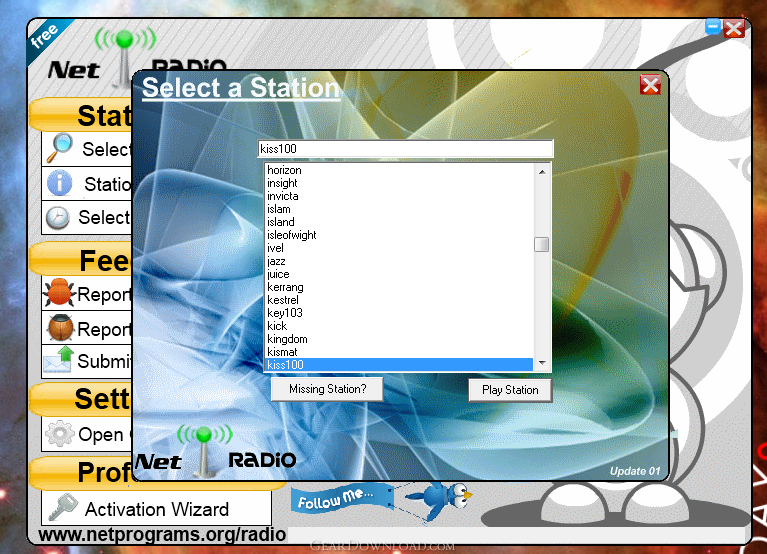Click the clock Select icon

pyautogui.click(x=58, y=218)
